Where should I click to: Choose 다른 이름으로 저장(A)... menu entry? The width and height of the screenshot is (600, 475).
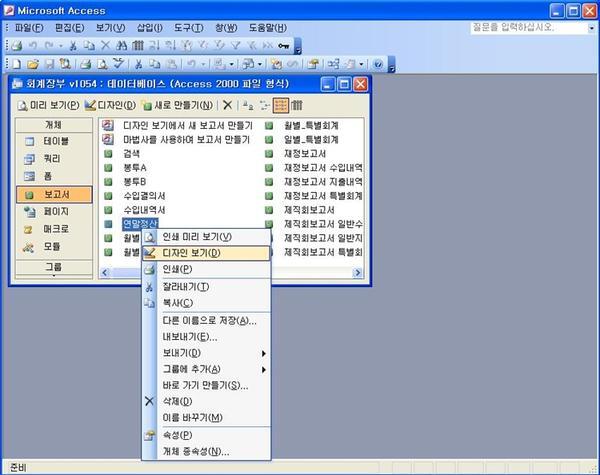tap(206, 320)
